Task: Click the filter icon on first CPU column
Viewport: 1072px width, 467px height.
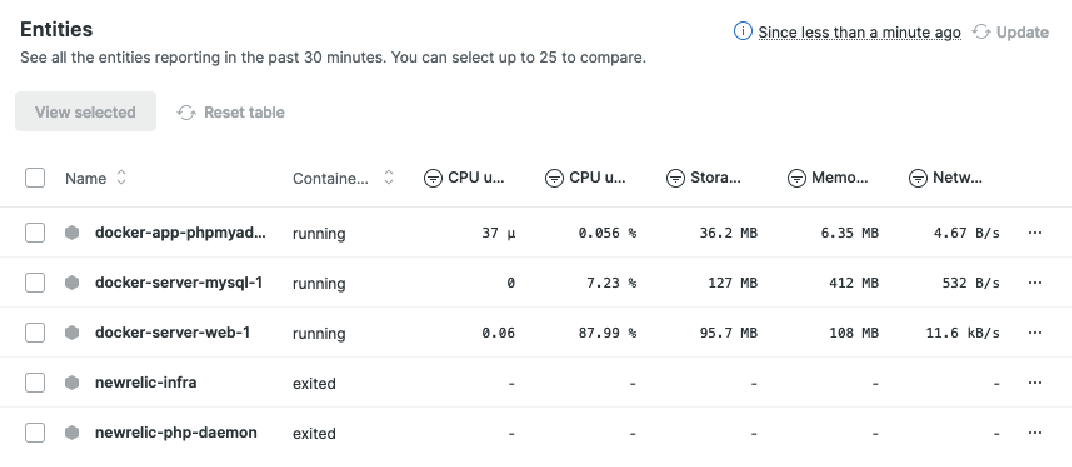Action: (433, 179)
